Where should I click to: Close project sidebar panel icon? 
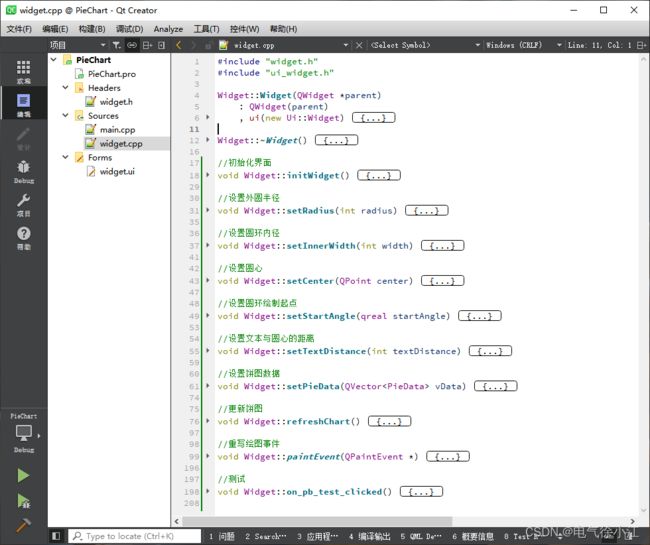point(162,45)
